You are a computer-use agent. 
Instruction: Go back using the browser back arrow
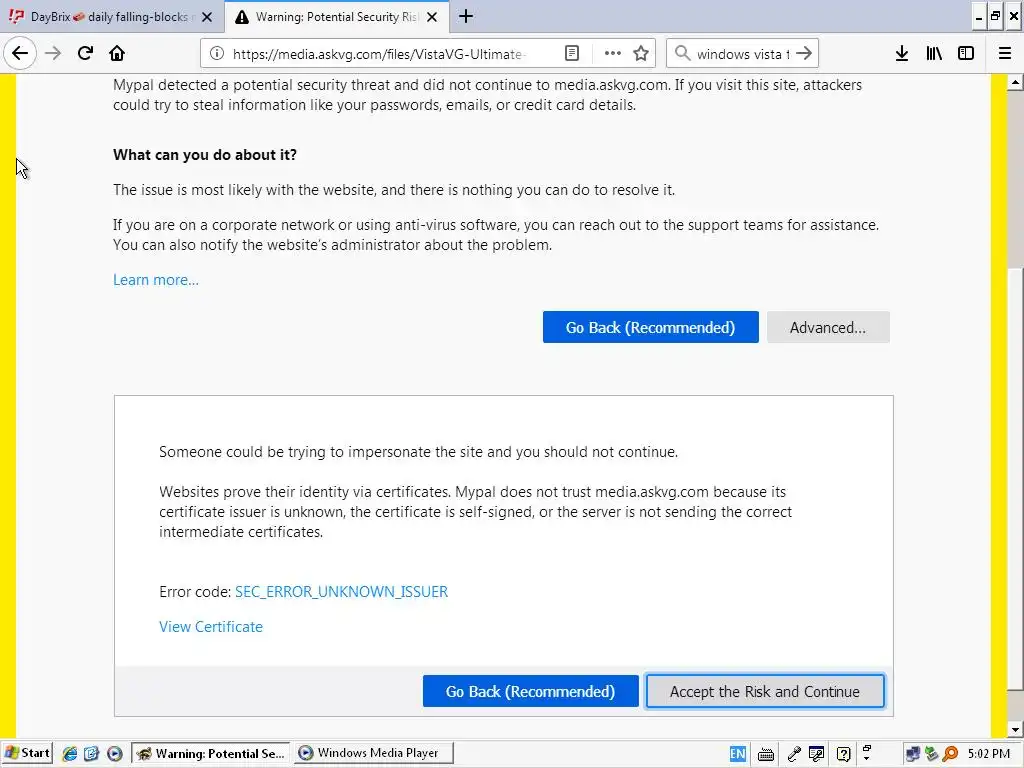(20, 54)
